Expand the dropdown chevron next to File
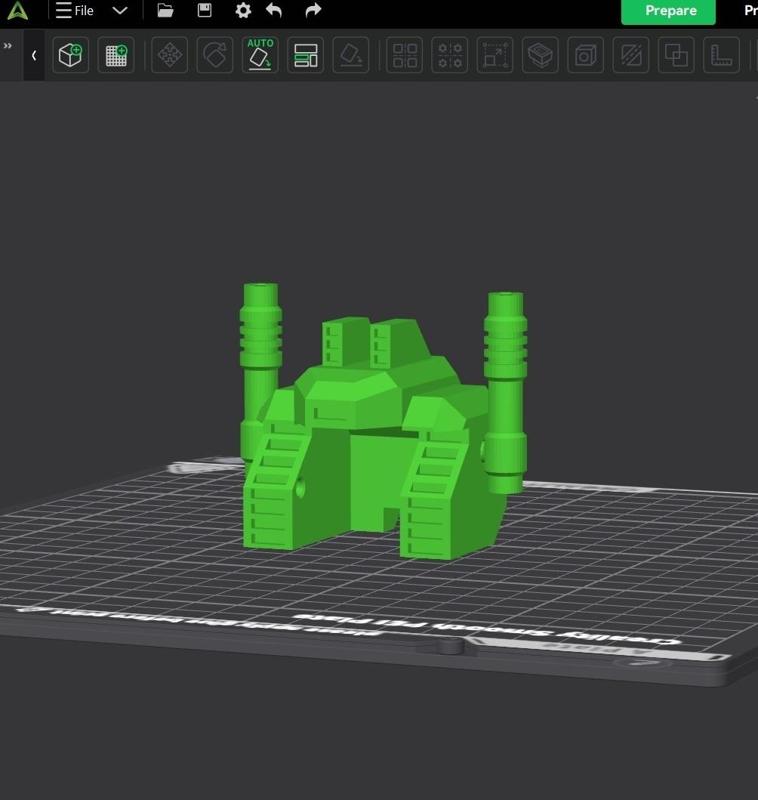This screenshot has width=758, height=800. click(120, 10)
